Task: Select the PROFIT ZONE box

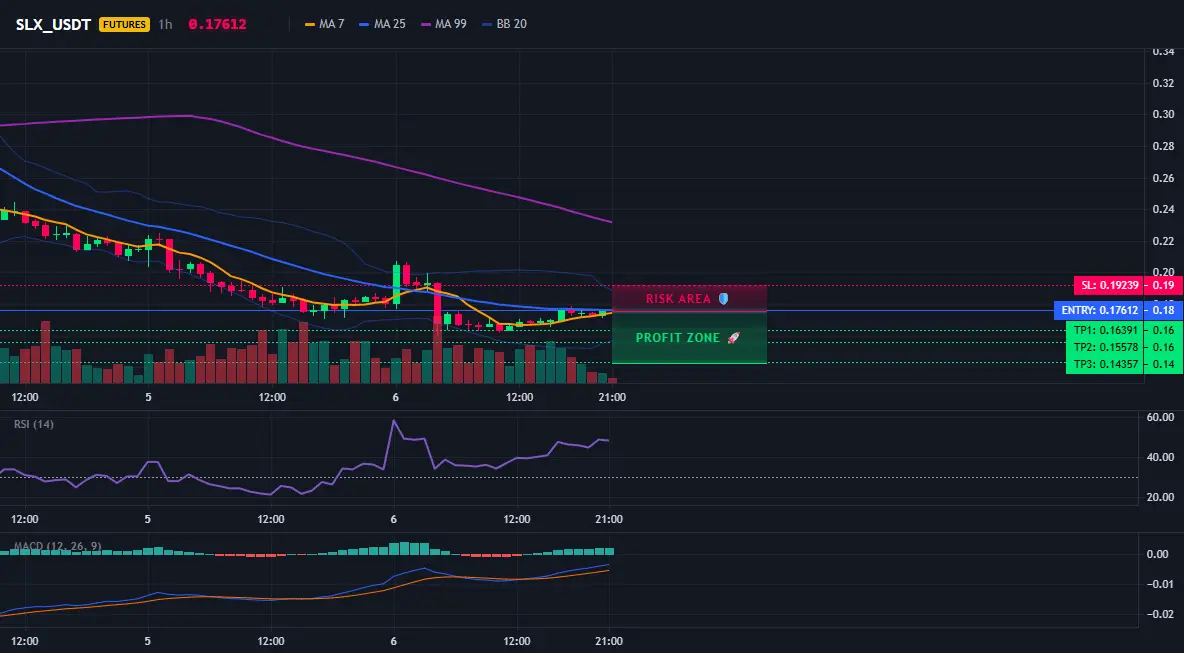Action: click(689, 337)
